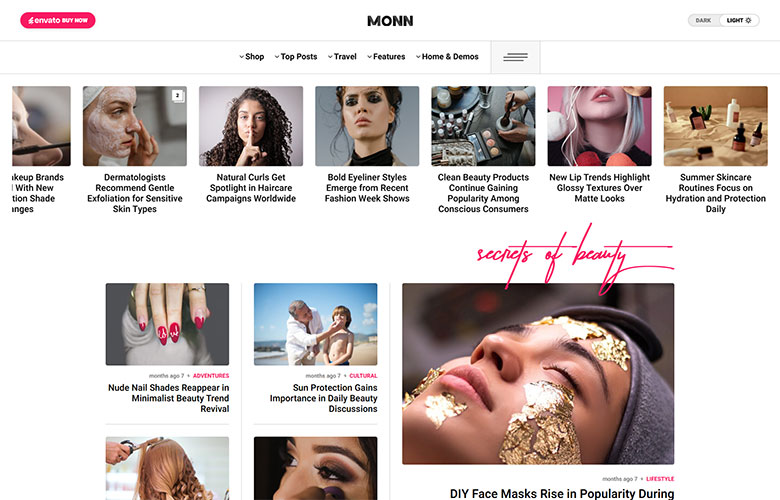Click the MONN site logo
The image size is (780, 500).
pyautogui.click(x=390, y=21)
